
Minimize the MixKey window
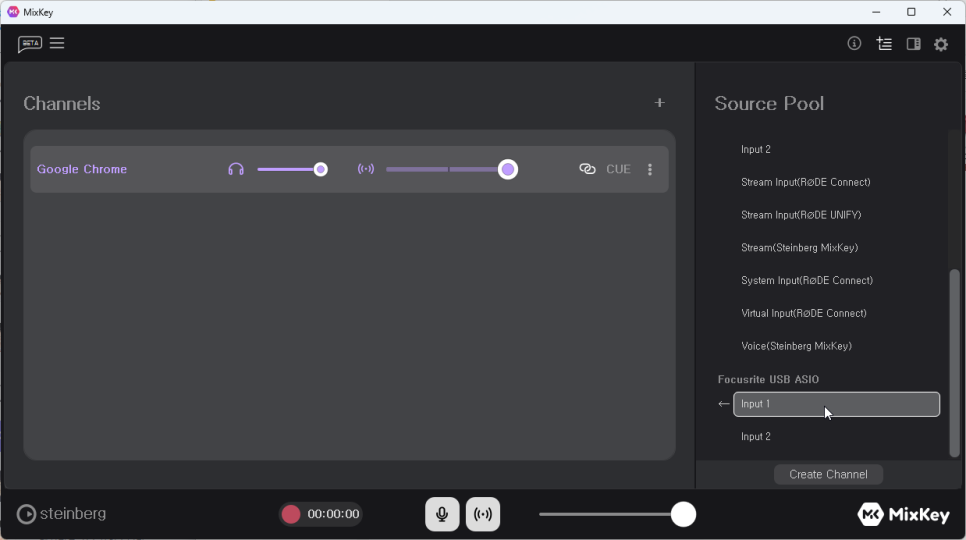click(876, 12)
